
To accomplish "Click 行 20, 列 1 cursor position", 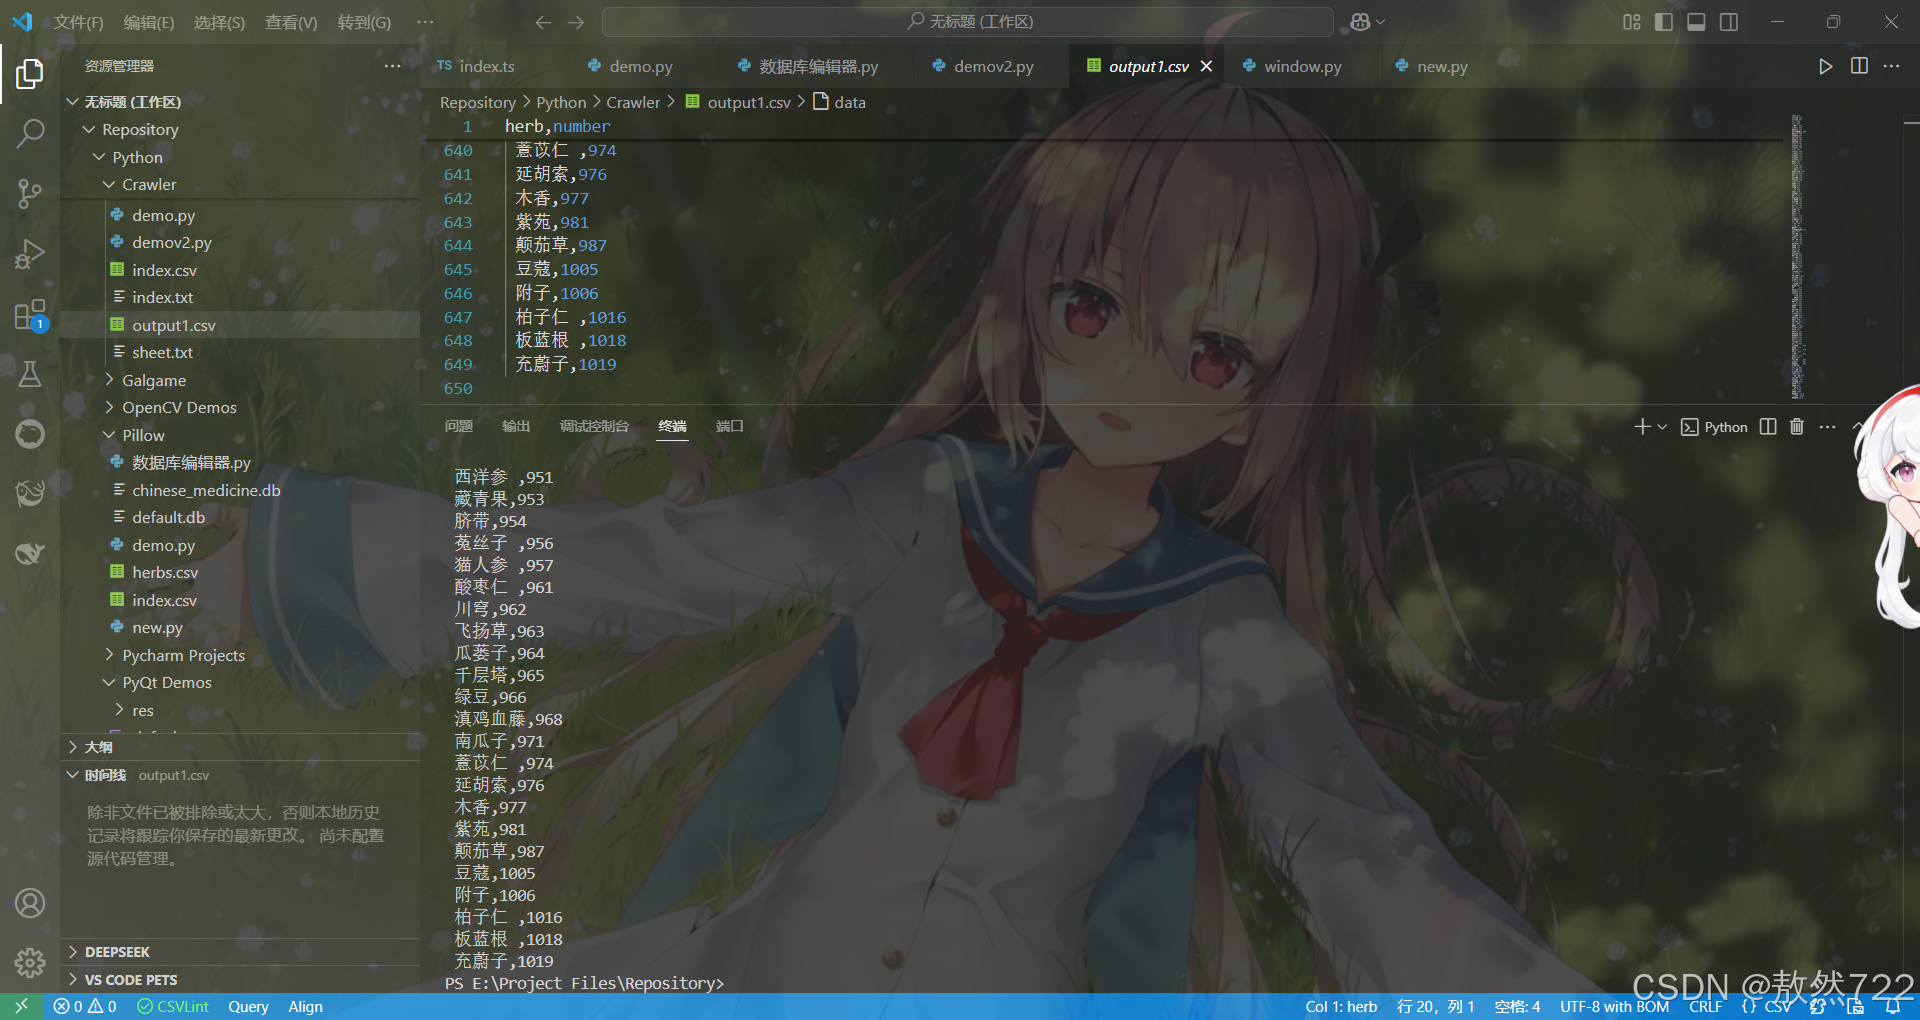I will pyautogui.click(x=1435, y=1007).
